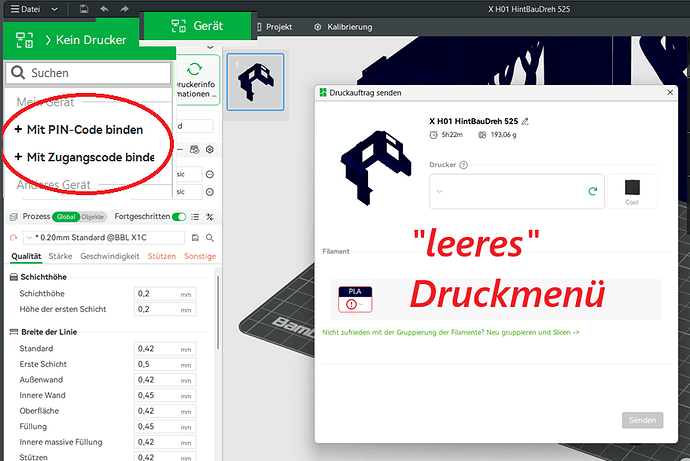The width and height of the screenshot is (690, 461).
Task: Switch to the Kalibrierung tab
Action: click(x=343, y=27)
